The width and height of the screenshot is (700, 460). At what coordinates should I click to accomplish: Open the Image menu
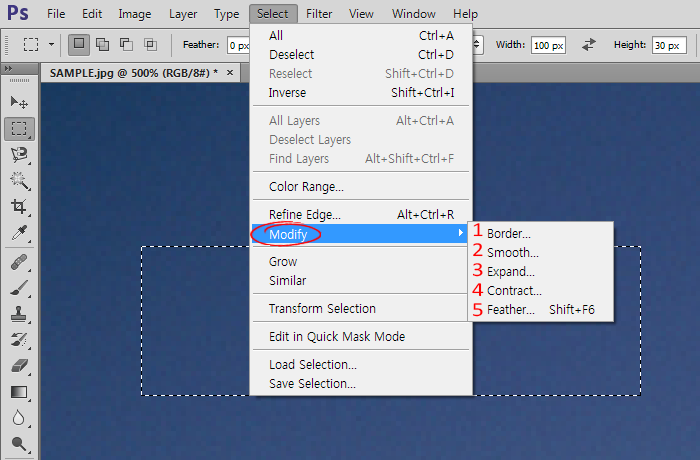135,14
